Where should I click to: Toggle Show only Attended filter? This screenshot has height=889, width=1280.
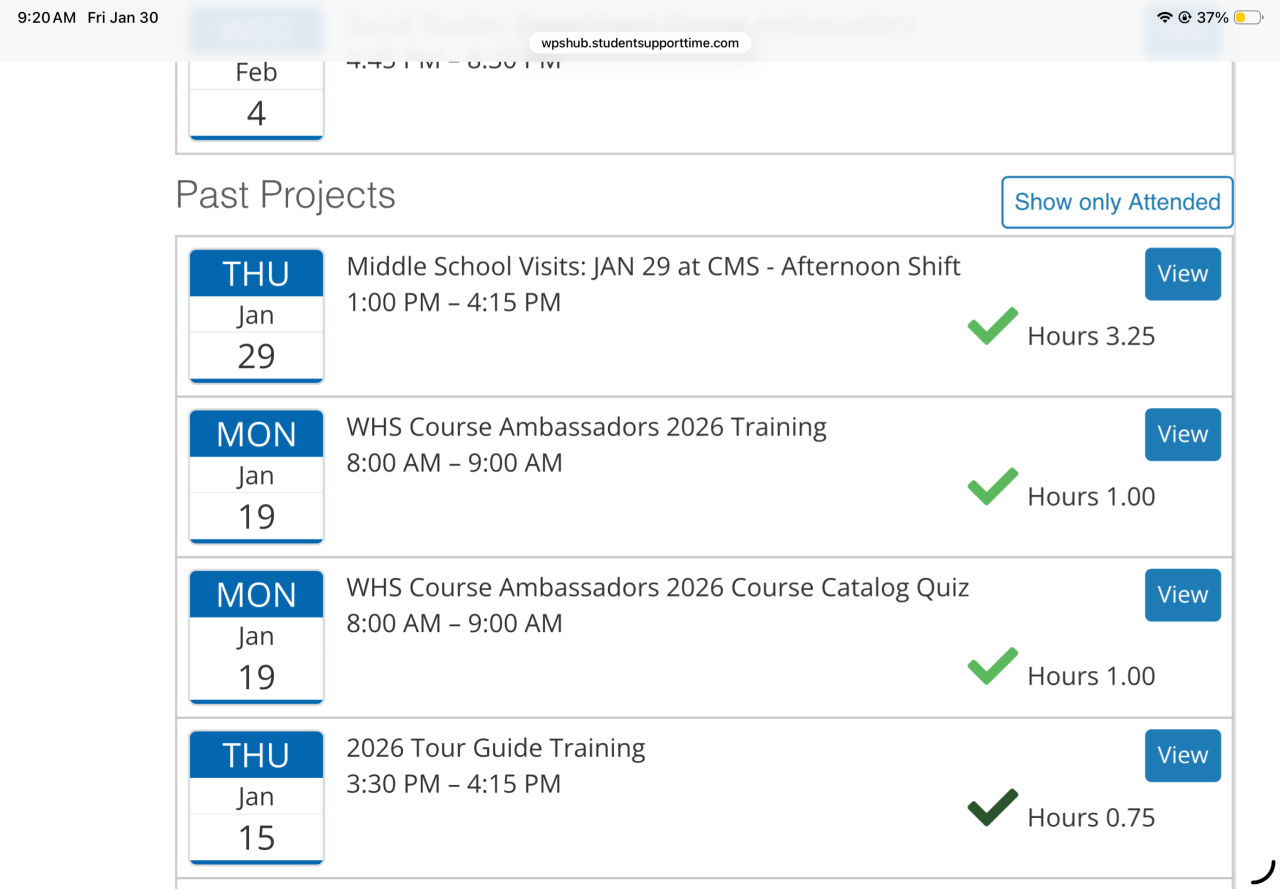[x=1117, y=202]
